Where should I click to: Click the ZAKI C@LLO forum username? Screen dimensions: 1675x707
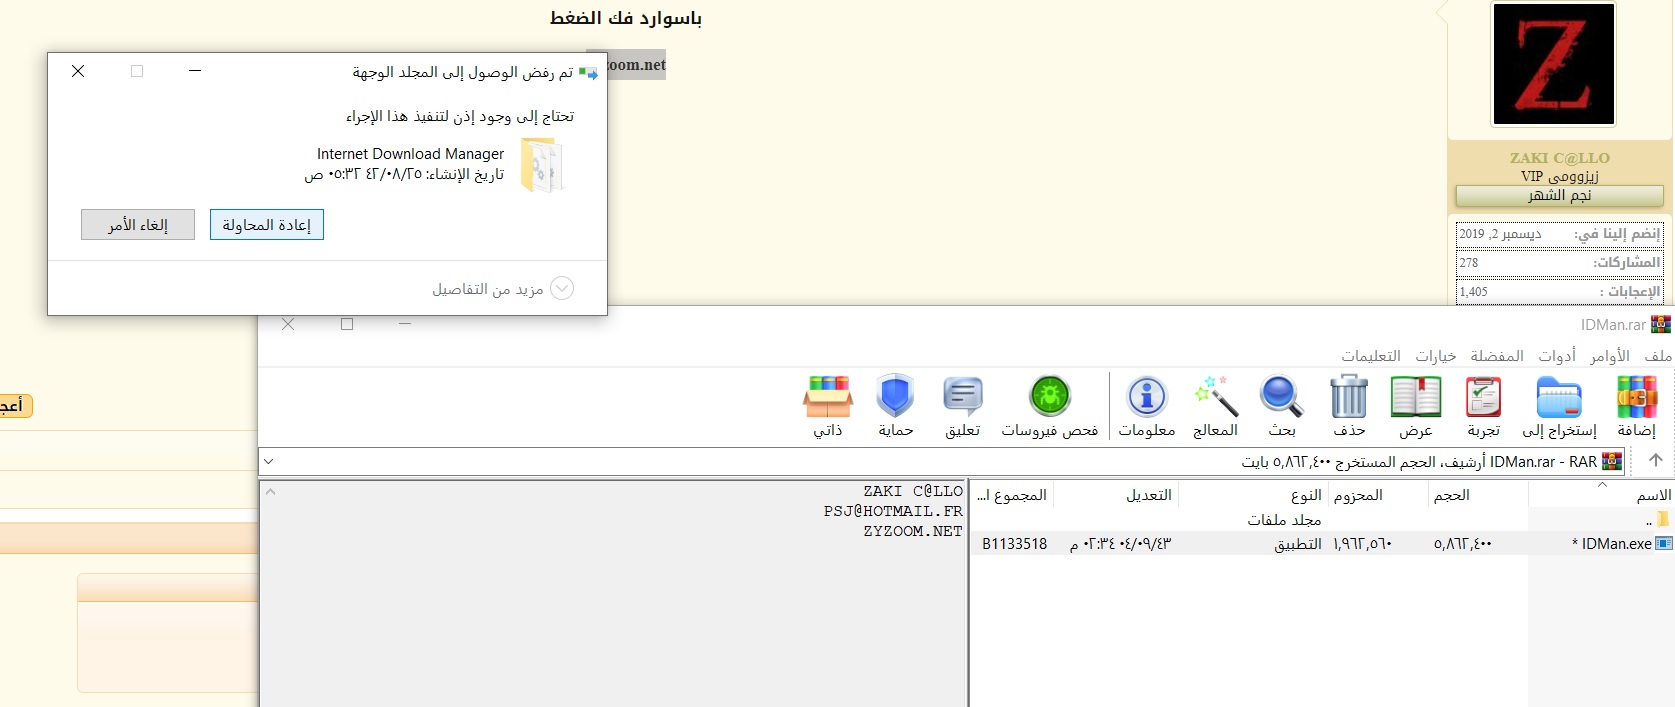(1560, 158)
